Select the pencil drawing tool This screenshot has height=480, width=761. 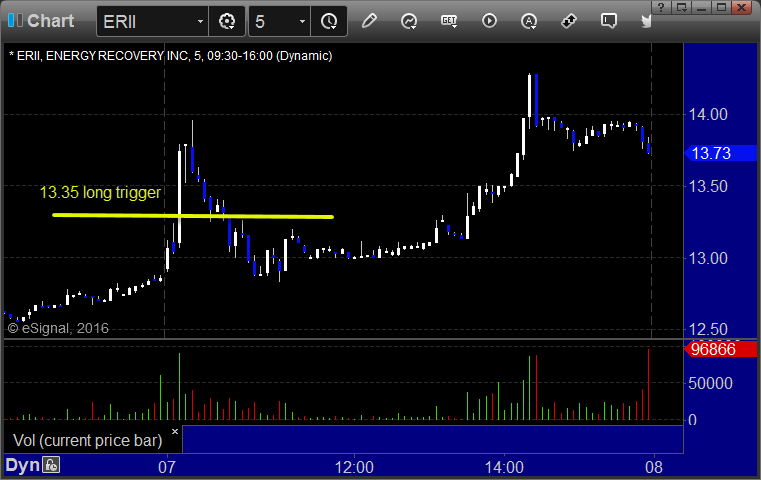(x=369, y=21)
